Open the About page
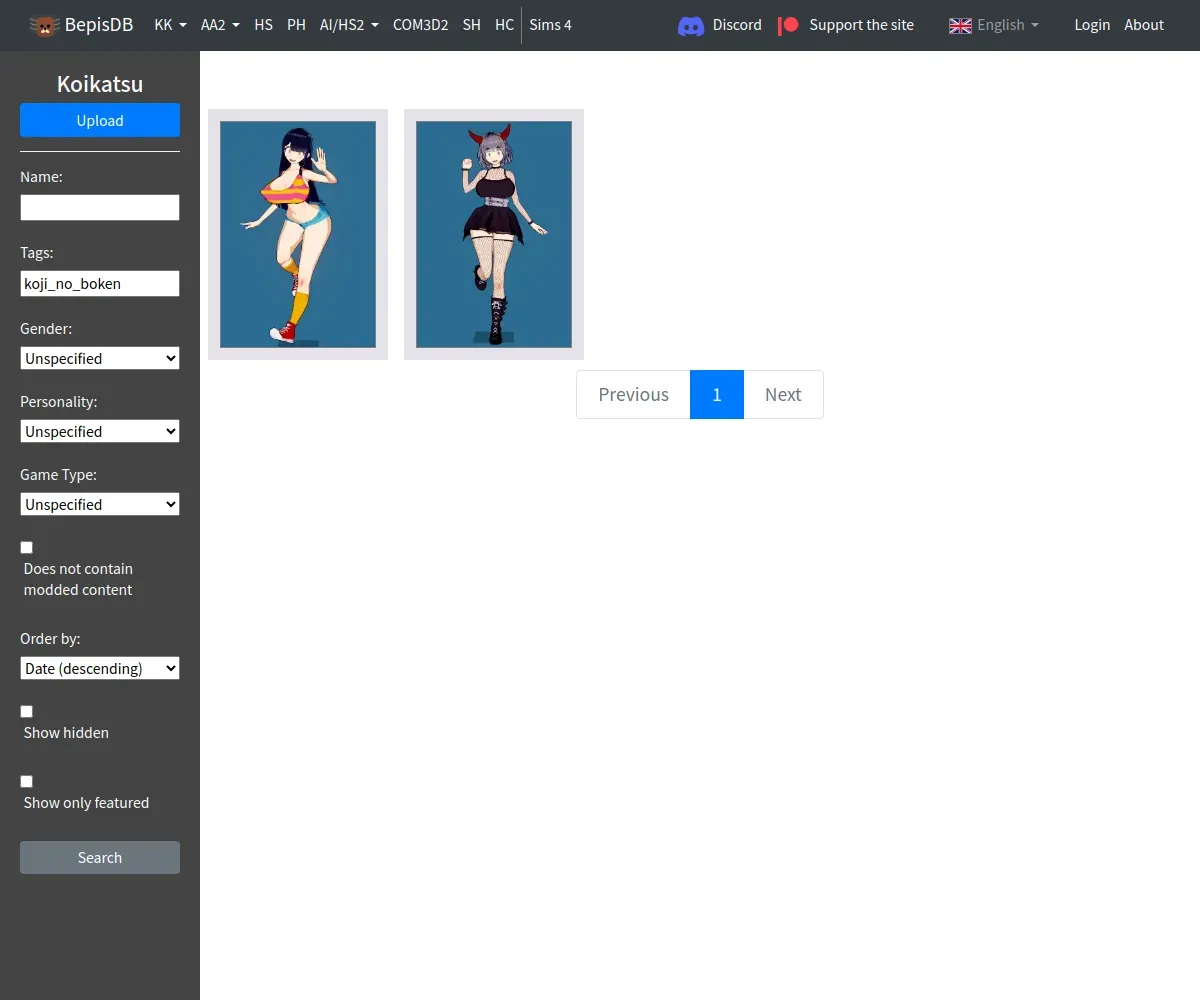The image size is (1200, 1000). (1144, 25)
